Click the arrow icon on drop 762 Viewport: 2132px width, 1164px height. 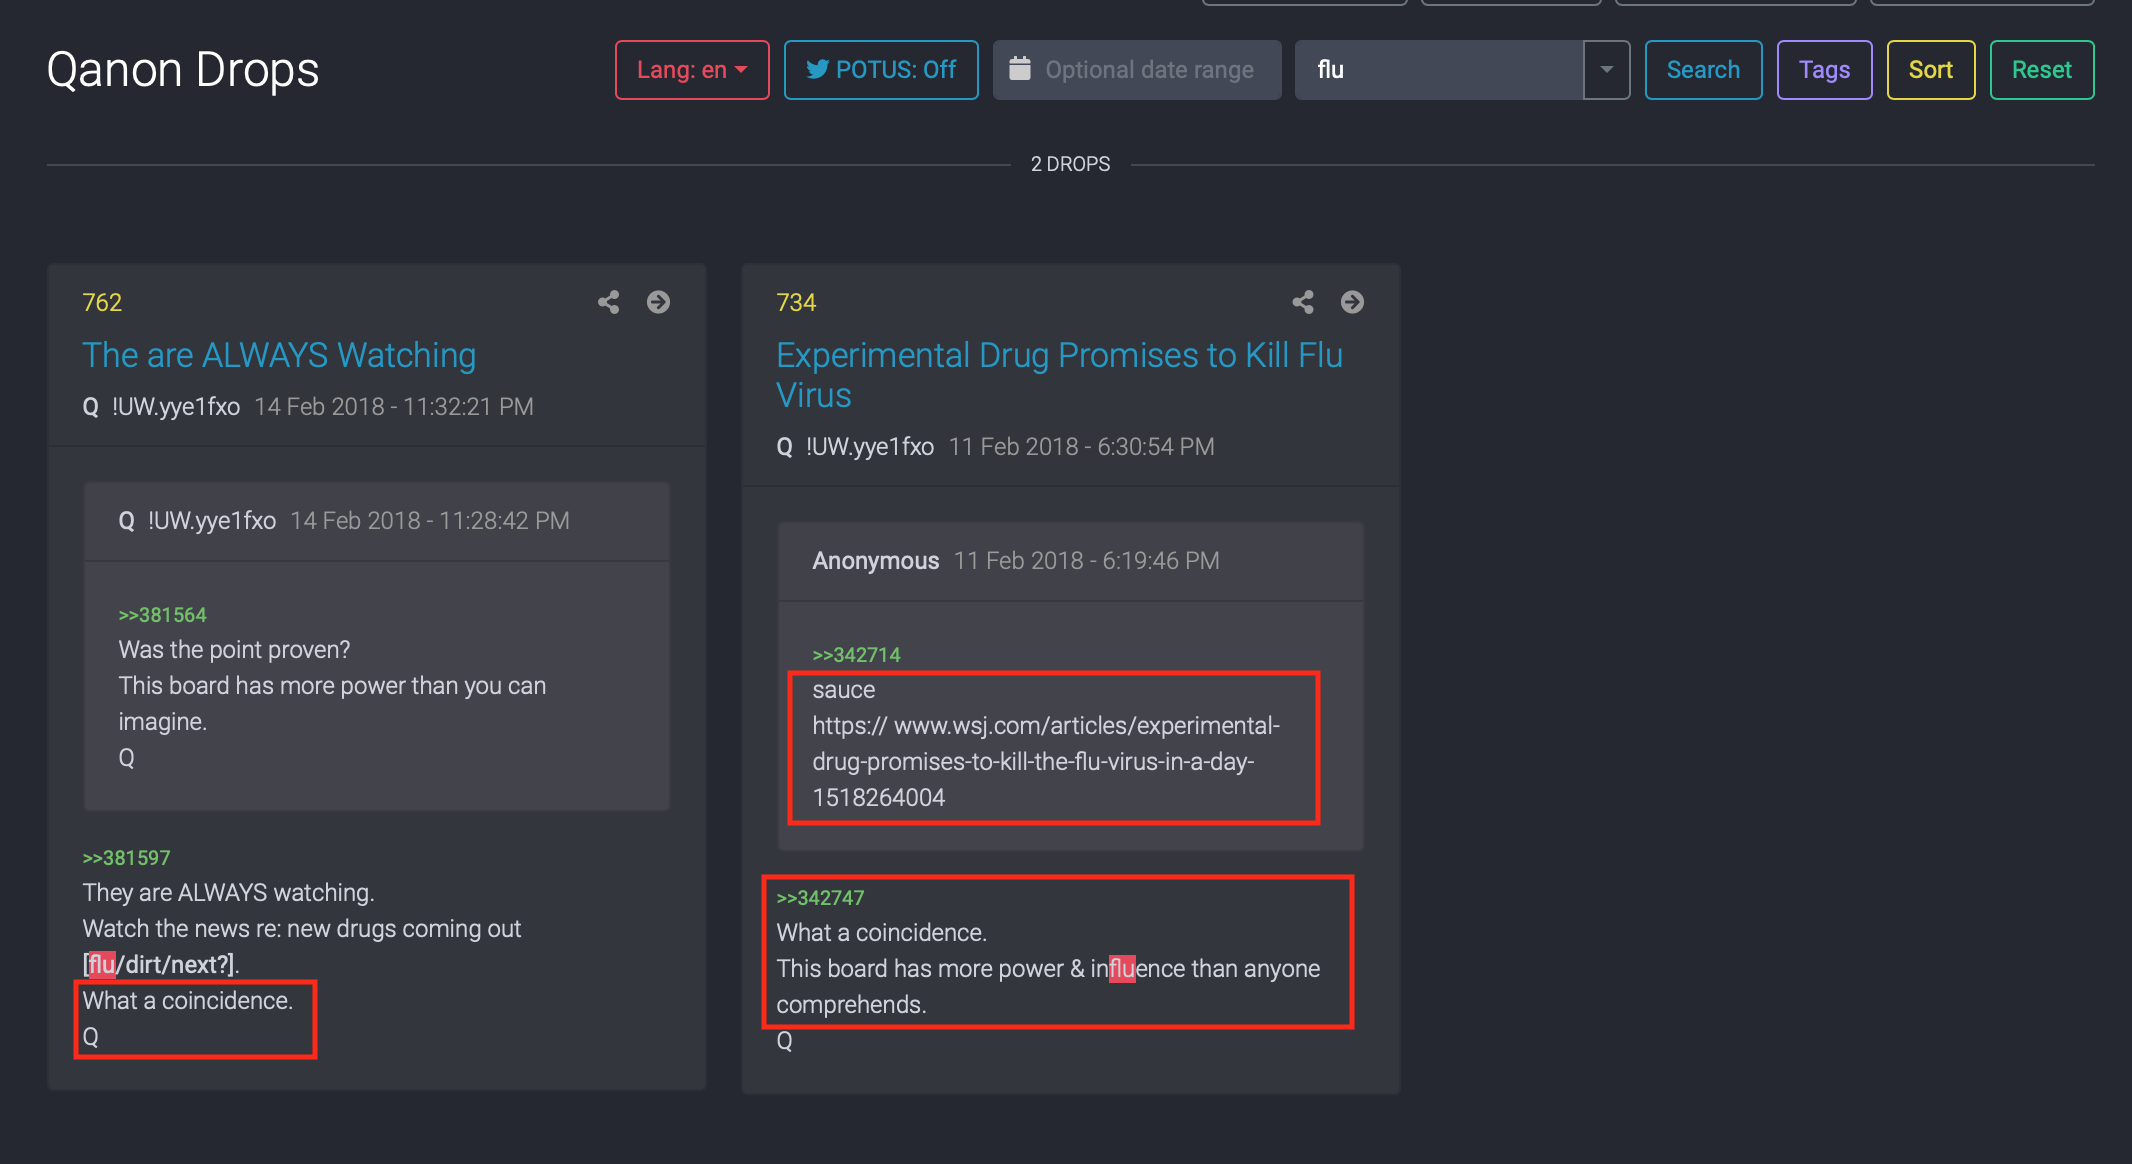(x=658, y=302)
